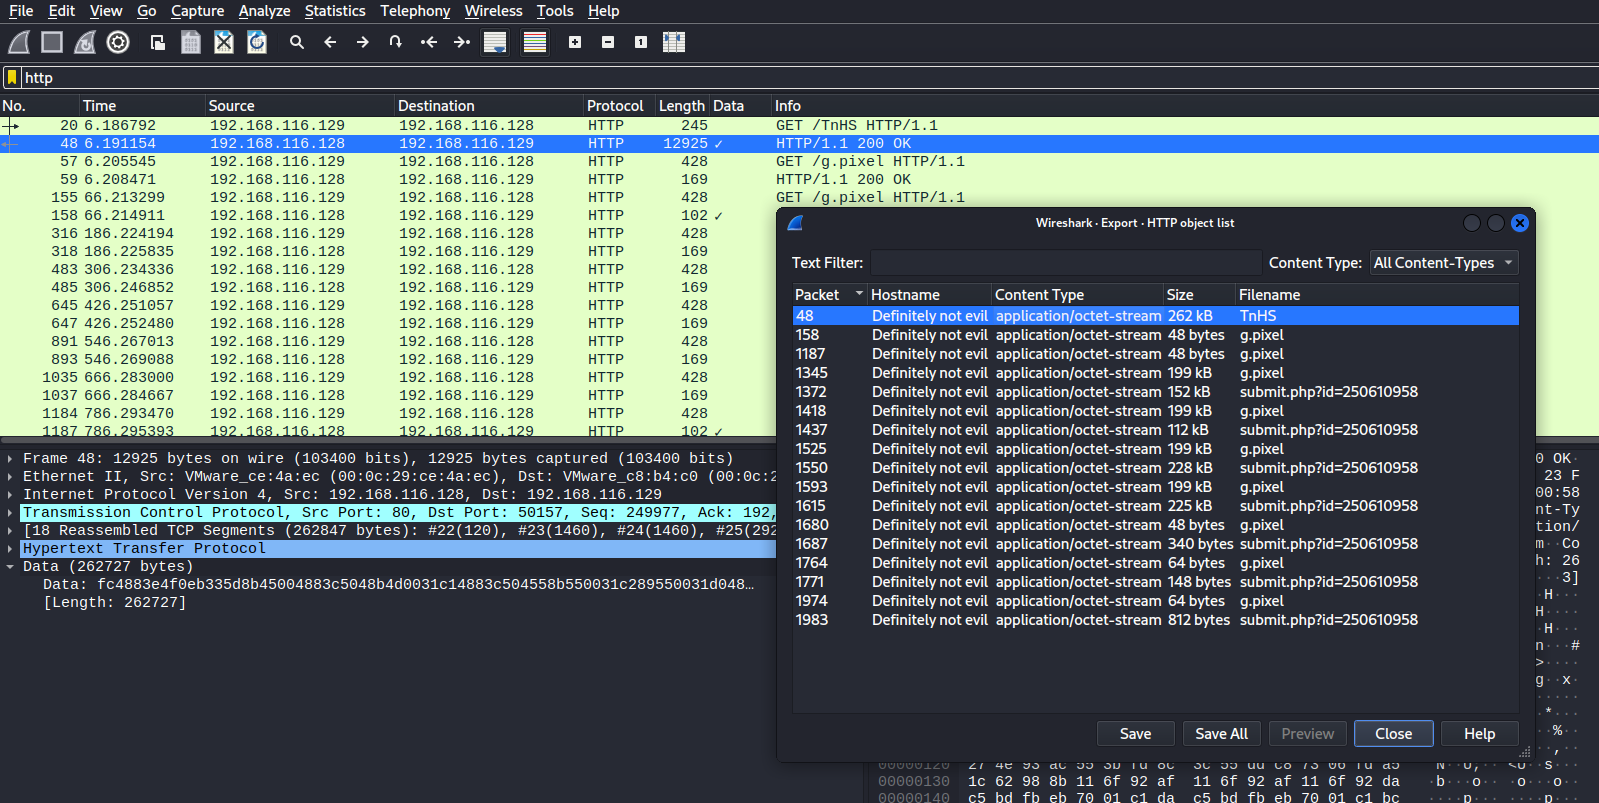This screenshot has height=803, width=1599.
Task: Jump to the last packet using toolbar arrow
Action: pos(461,42)
